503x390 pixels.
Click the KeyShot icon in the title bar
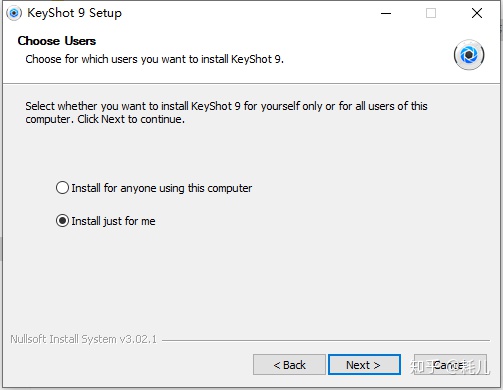point(14,13)
